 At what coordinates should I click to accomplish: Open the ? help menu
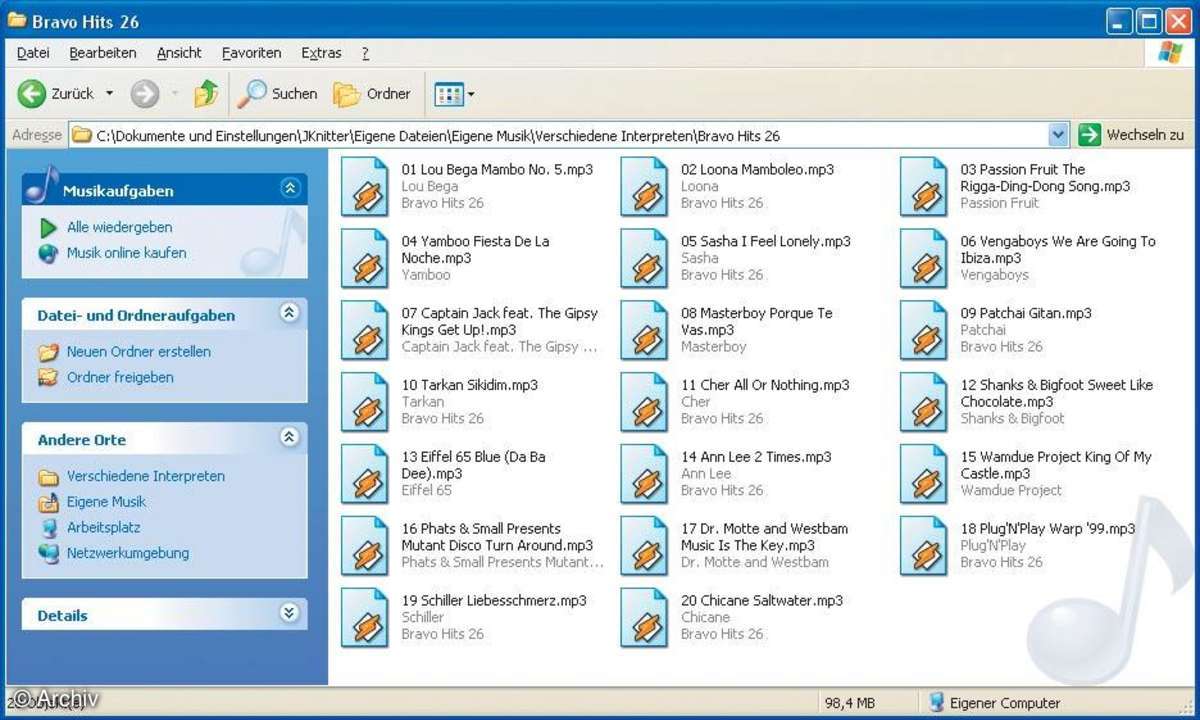pyautogui.click(x=365, y=53)
